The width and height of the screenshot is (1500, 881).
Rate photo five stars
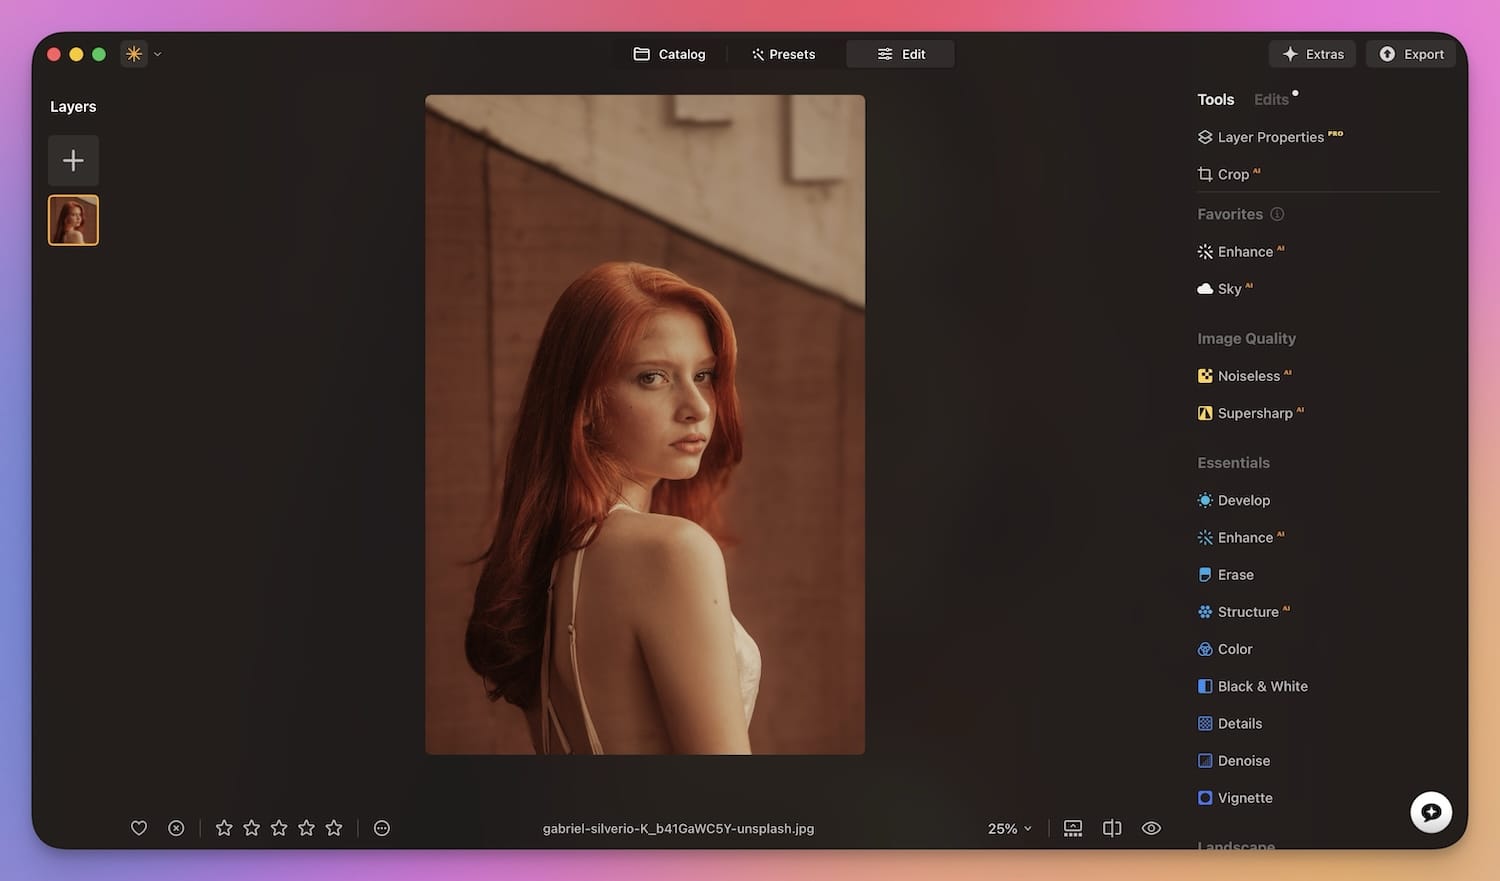[334, 828]
